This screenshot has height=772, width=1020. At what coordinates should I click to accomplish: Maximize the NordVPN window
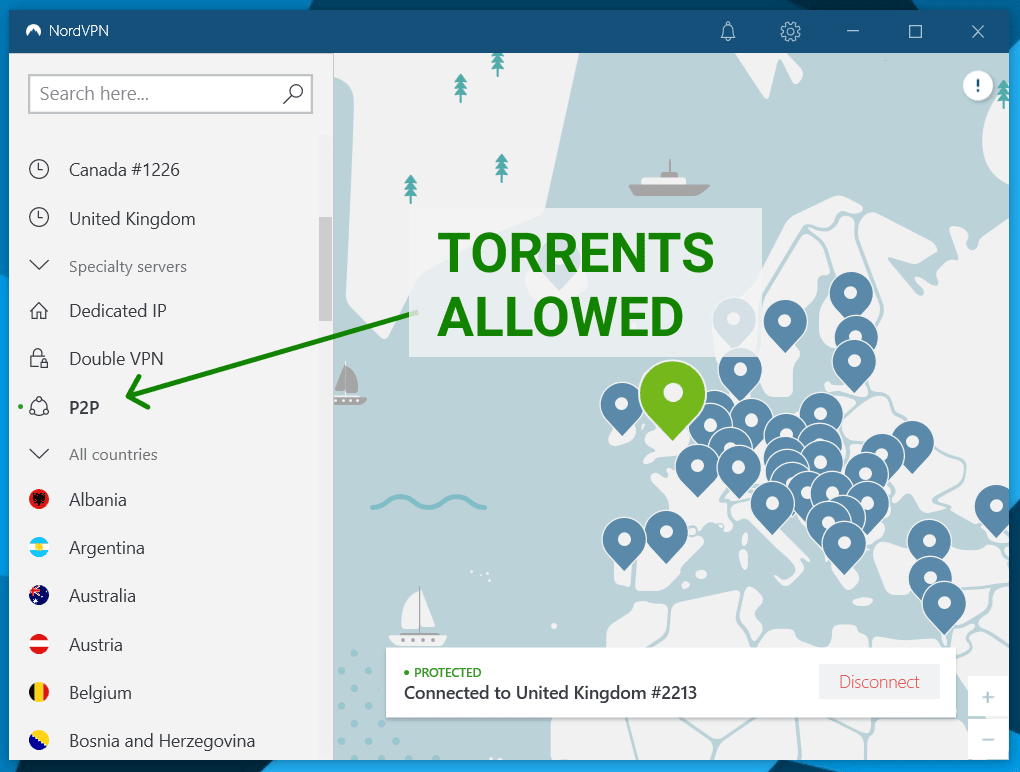pyautogui.click(x=915, y=31)
